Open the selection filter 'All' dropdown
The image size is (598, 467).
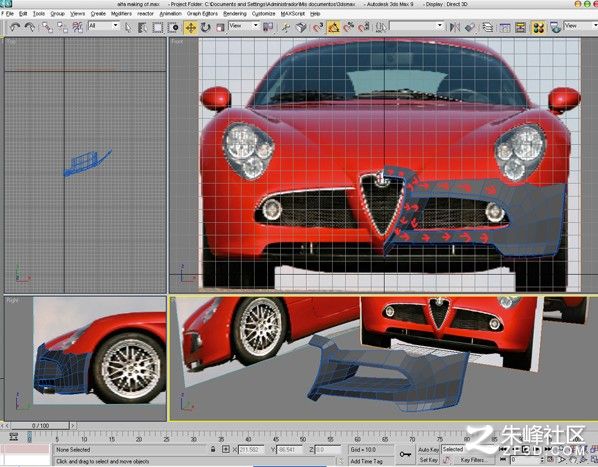pos(103,26)
